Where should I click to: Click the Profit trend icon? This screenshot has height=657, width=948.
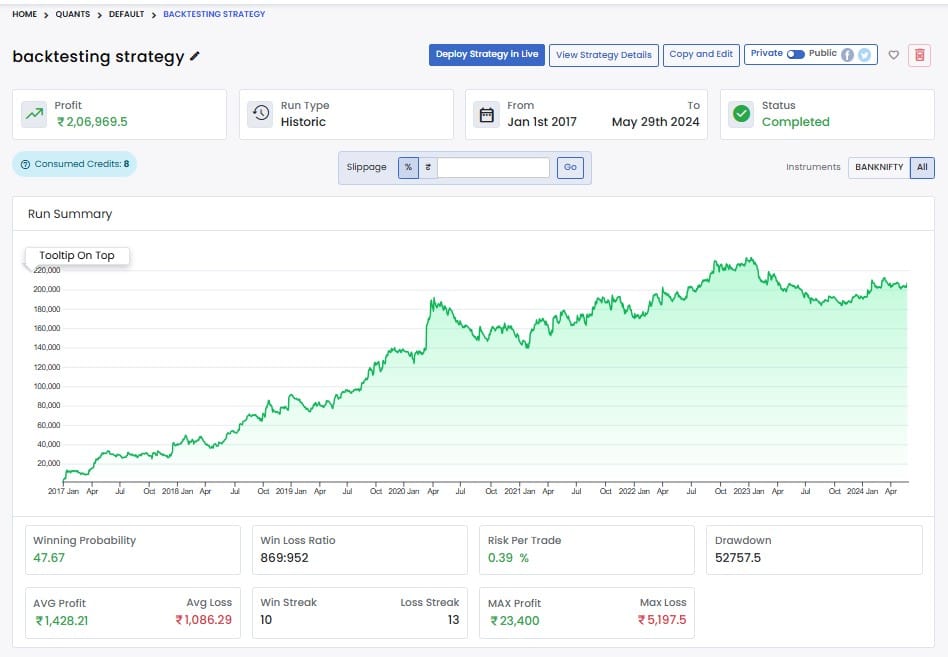tap(32, 112)
